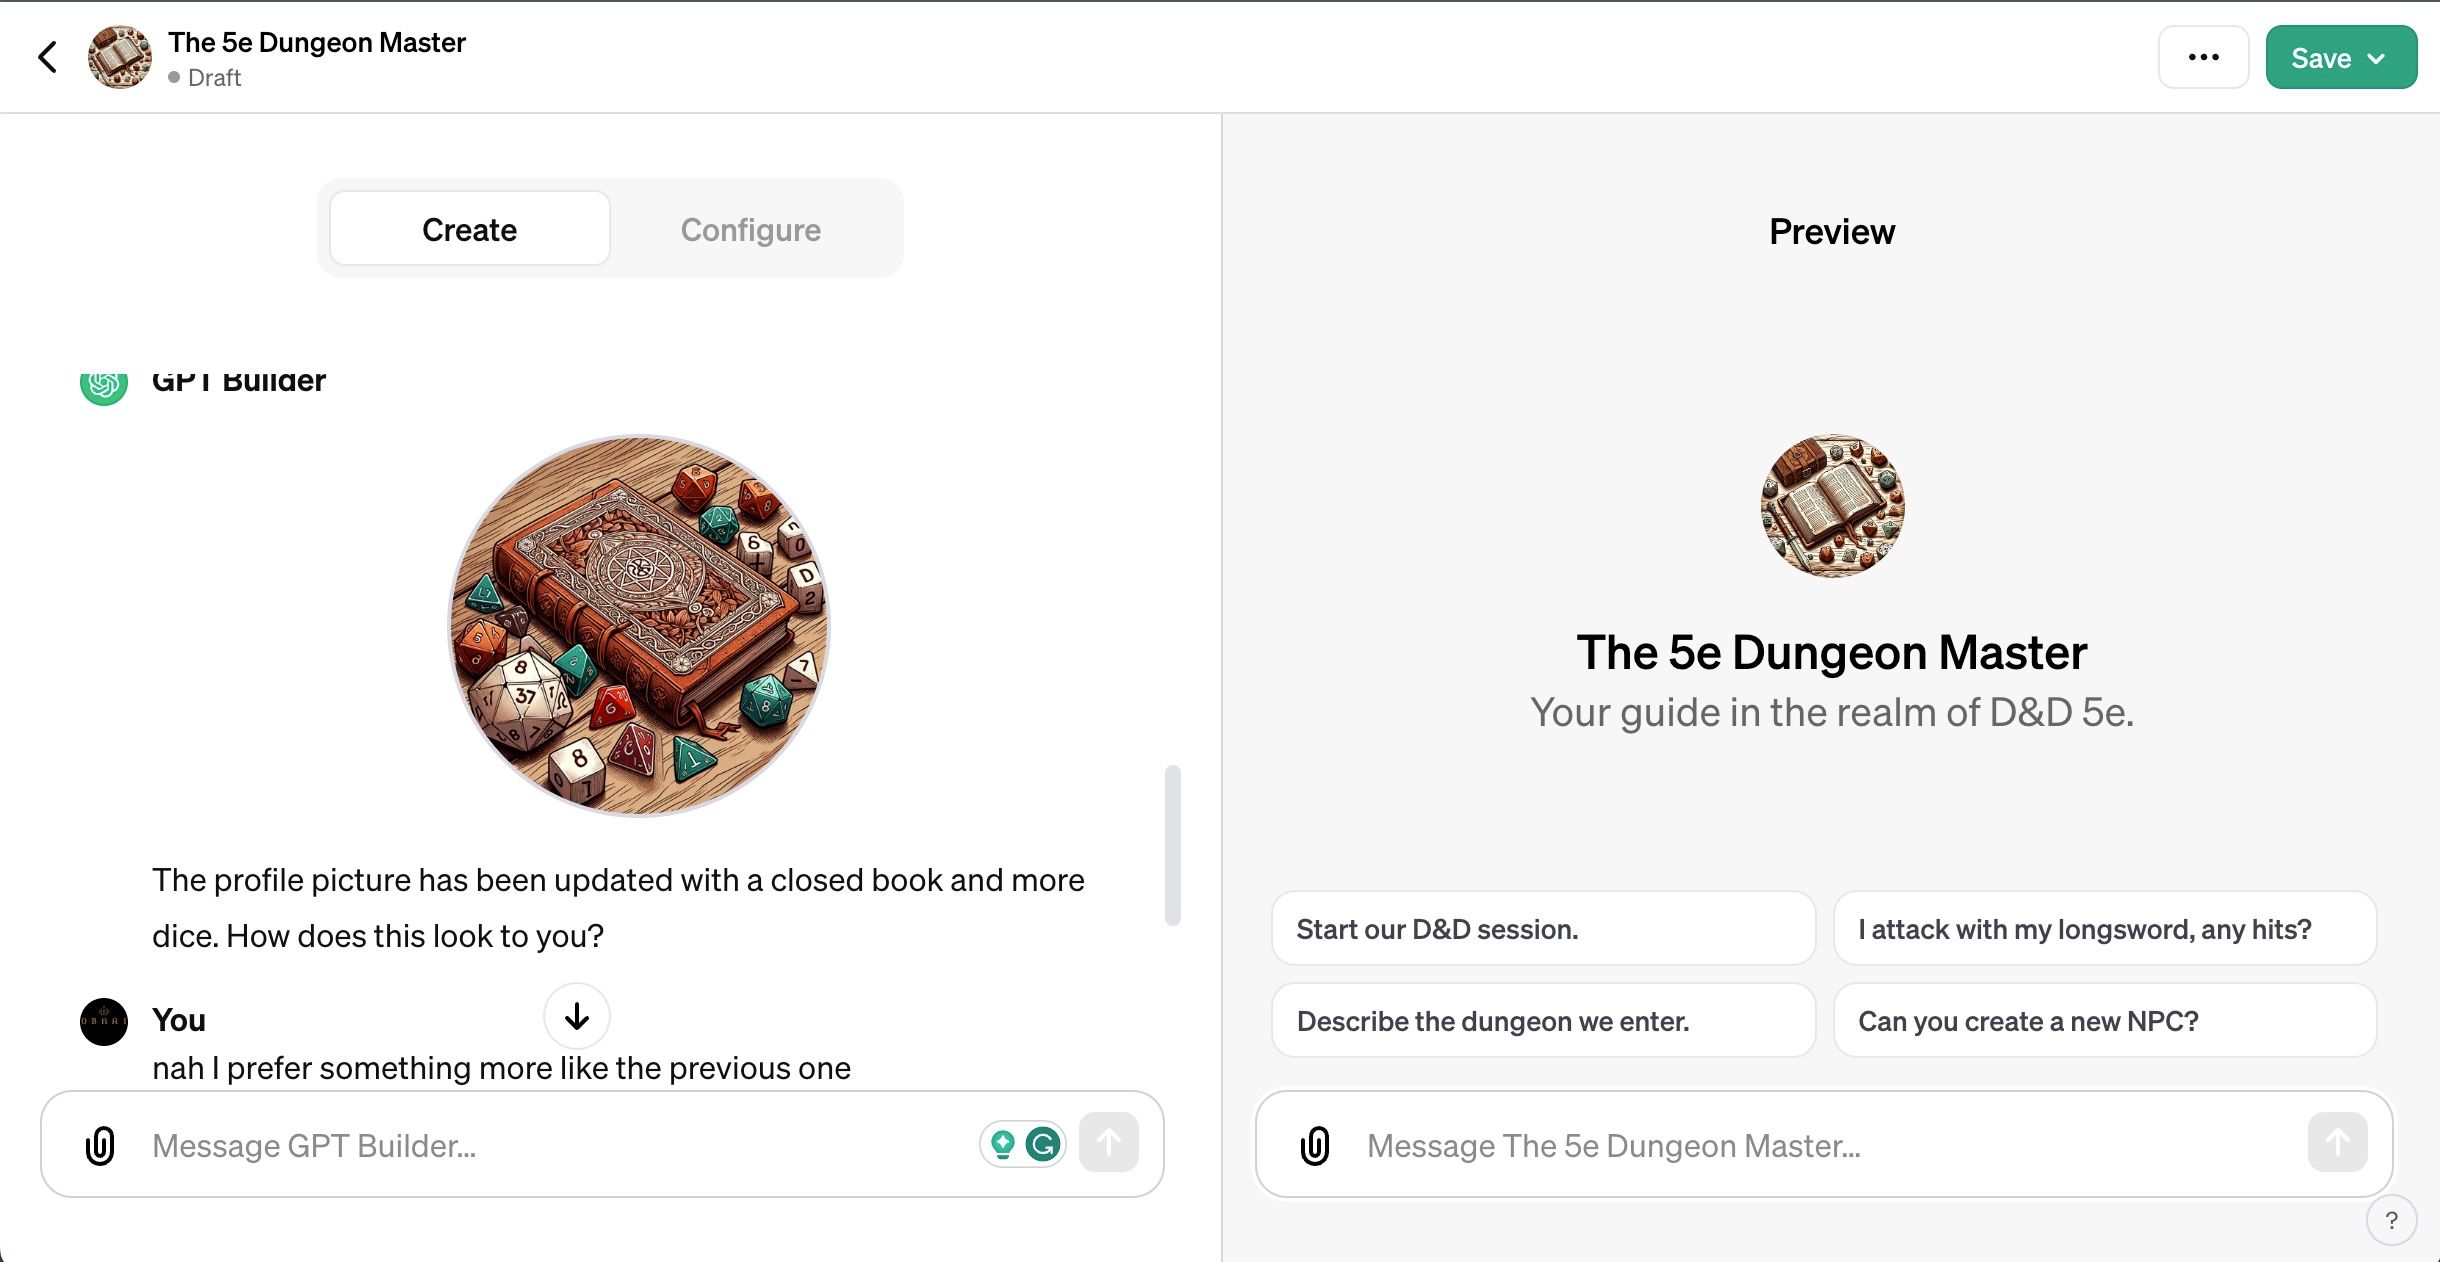Click the green lightbulb extension icon
The width and height of the screenshot is (2440, 1262).
(1002, 1143)
